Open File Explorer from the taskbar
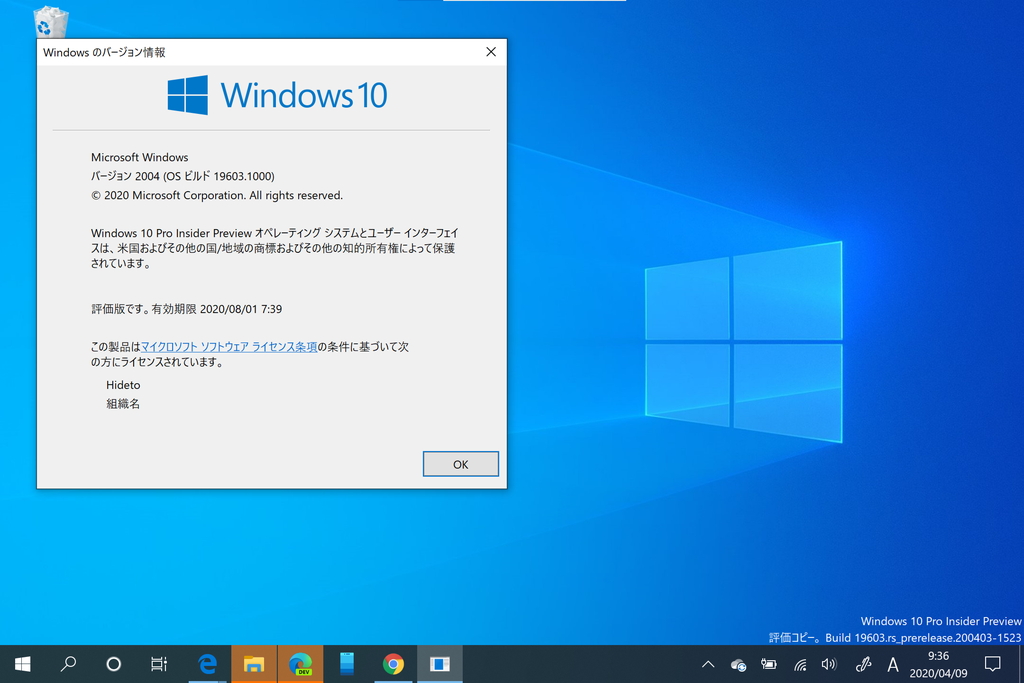The width and height of the screenshot is (1024, 683). (x=252, y=663)
